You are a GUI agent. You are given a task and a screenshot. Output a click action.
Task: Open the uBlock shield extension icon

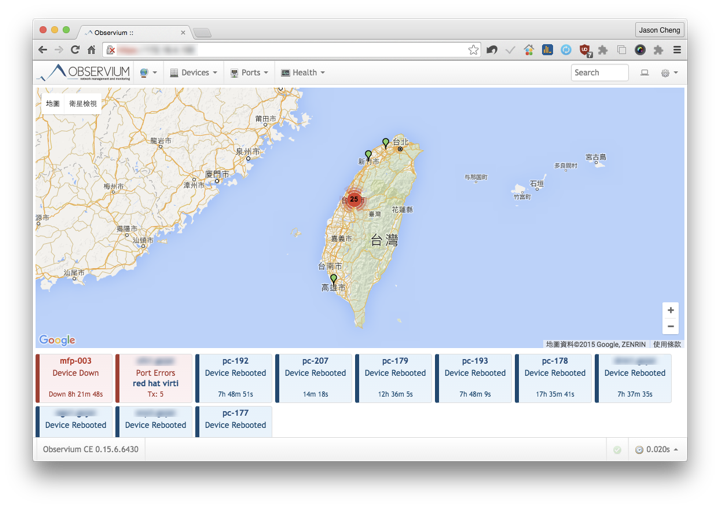585,50
